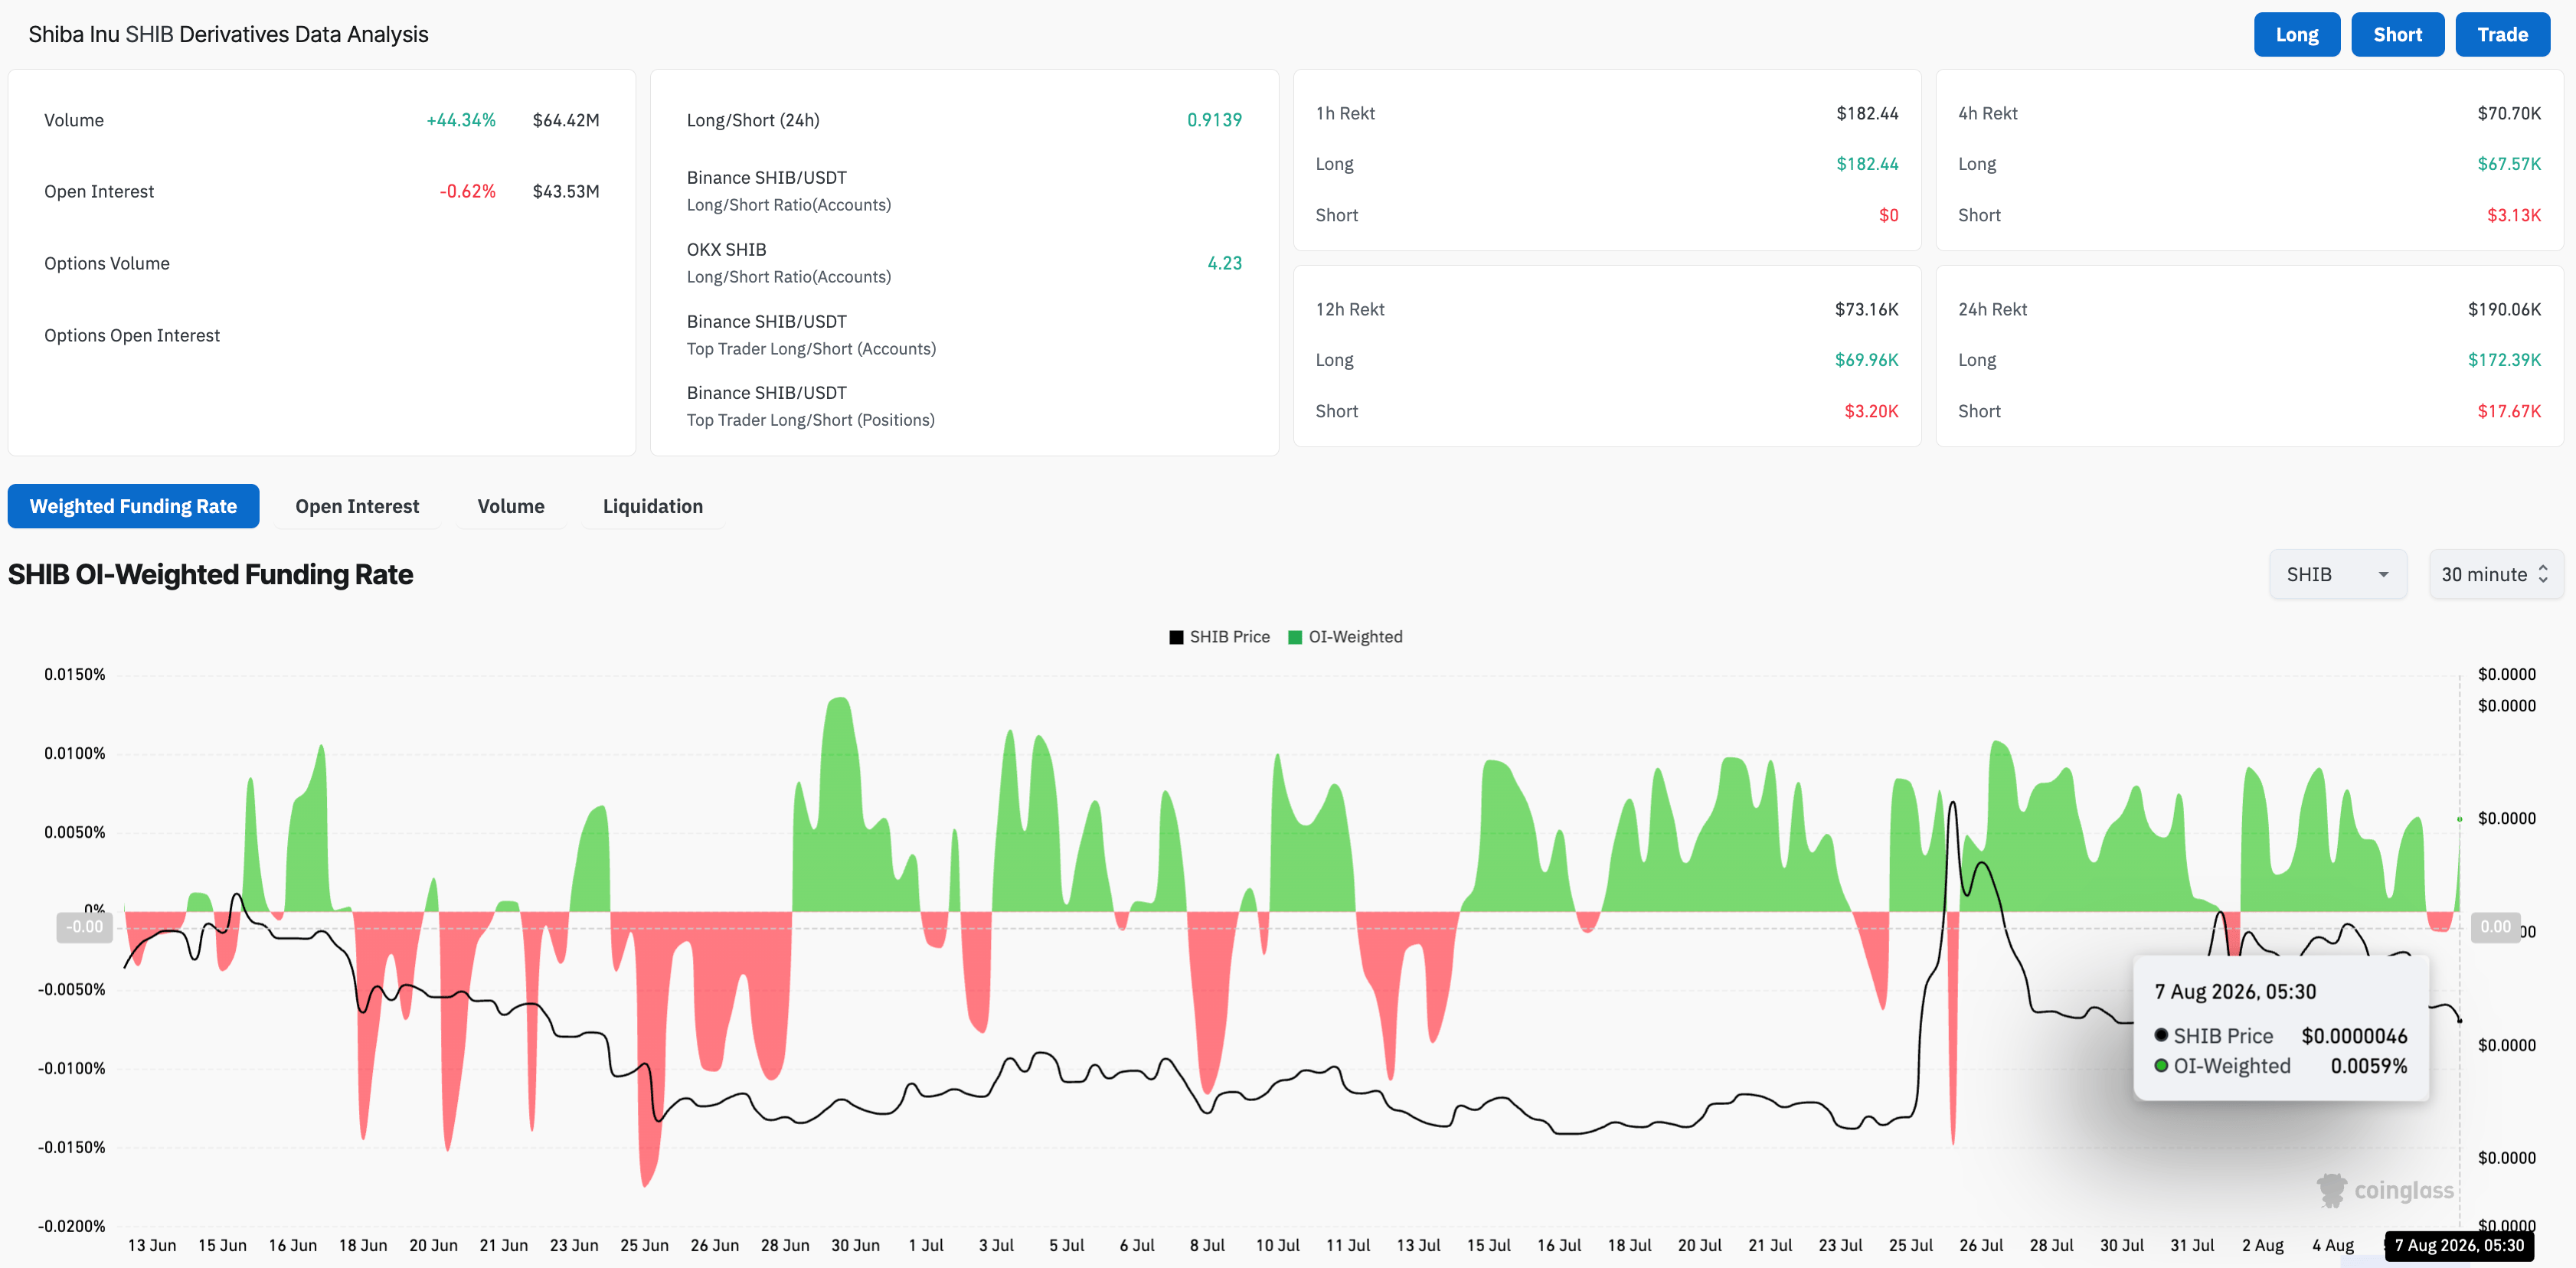Click the 1h Rekt Short value $0
This screenshot has width=2576, height=1268.
[1888, 215]
